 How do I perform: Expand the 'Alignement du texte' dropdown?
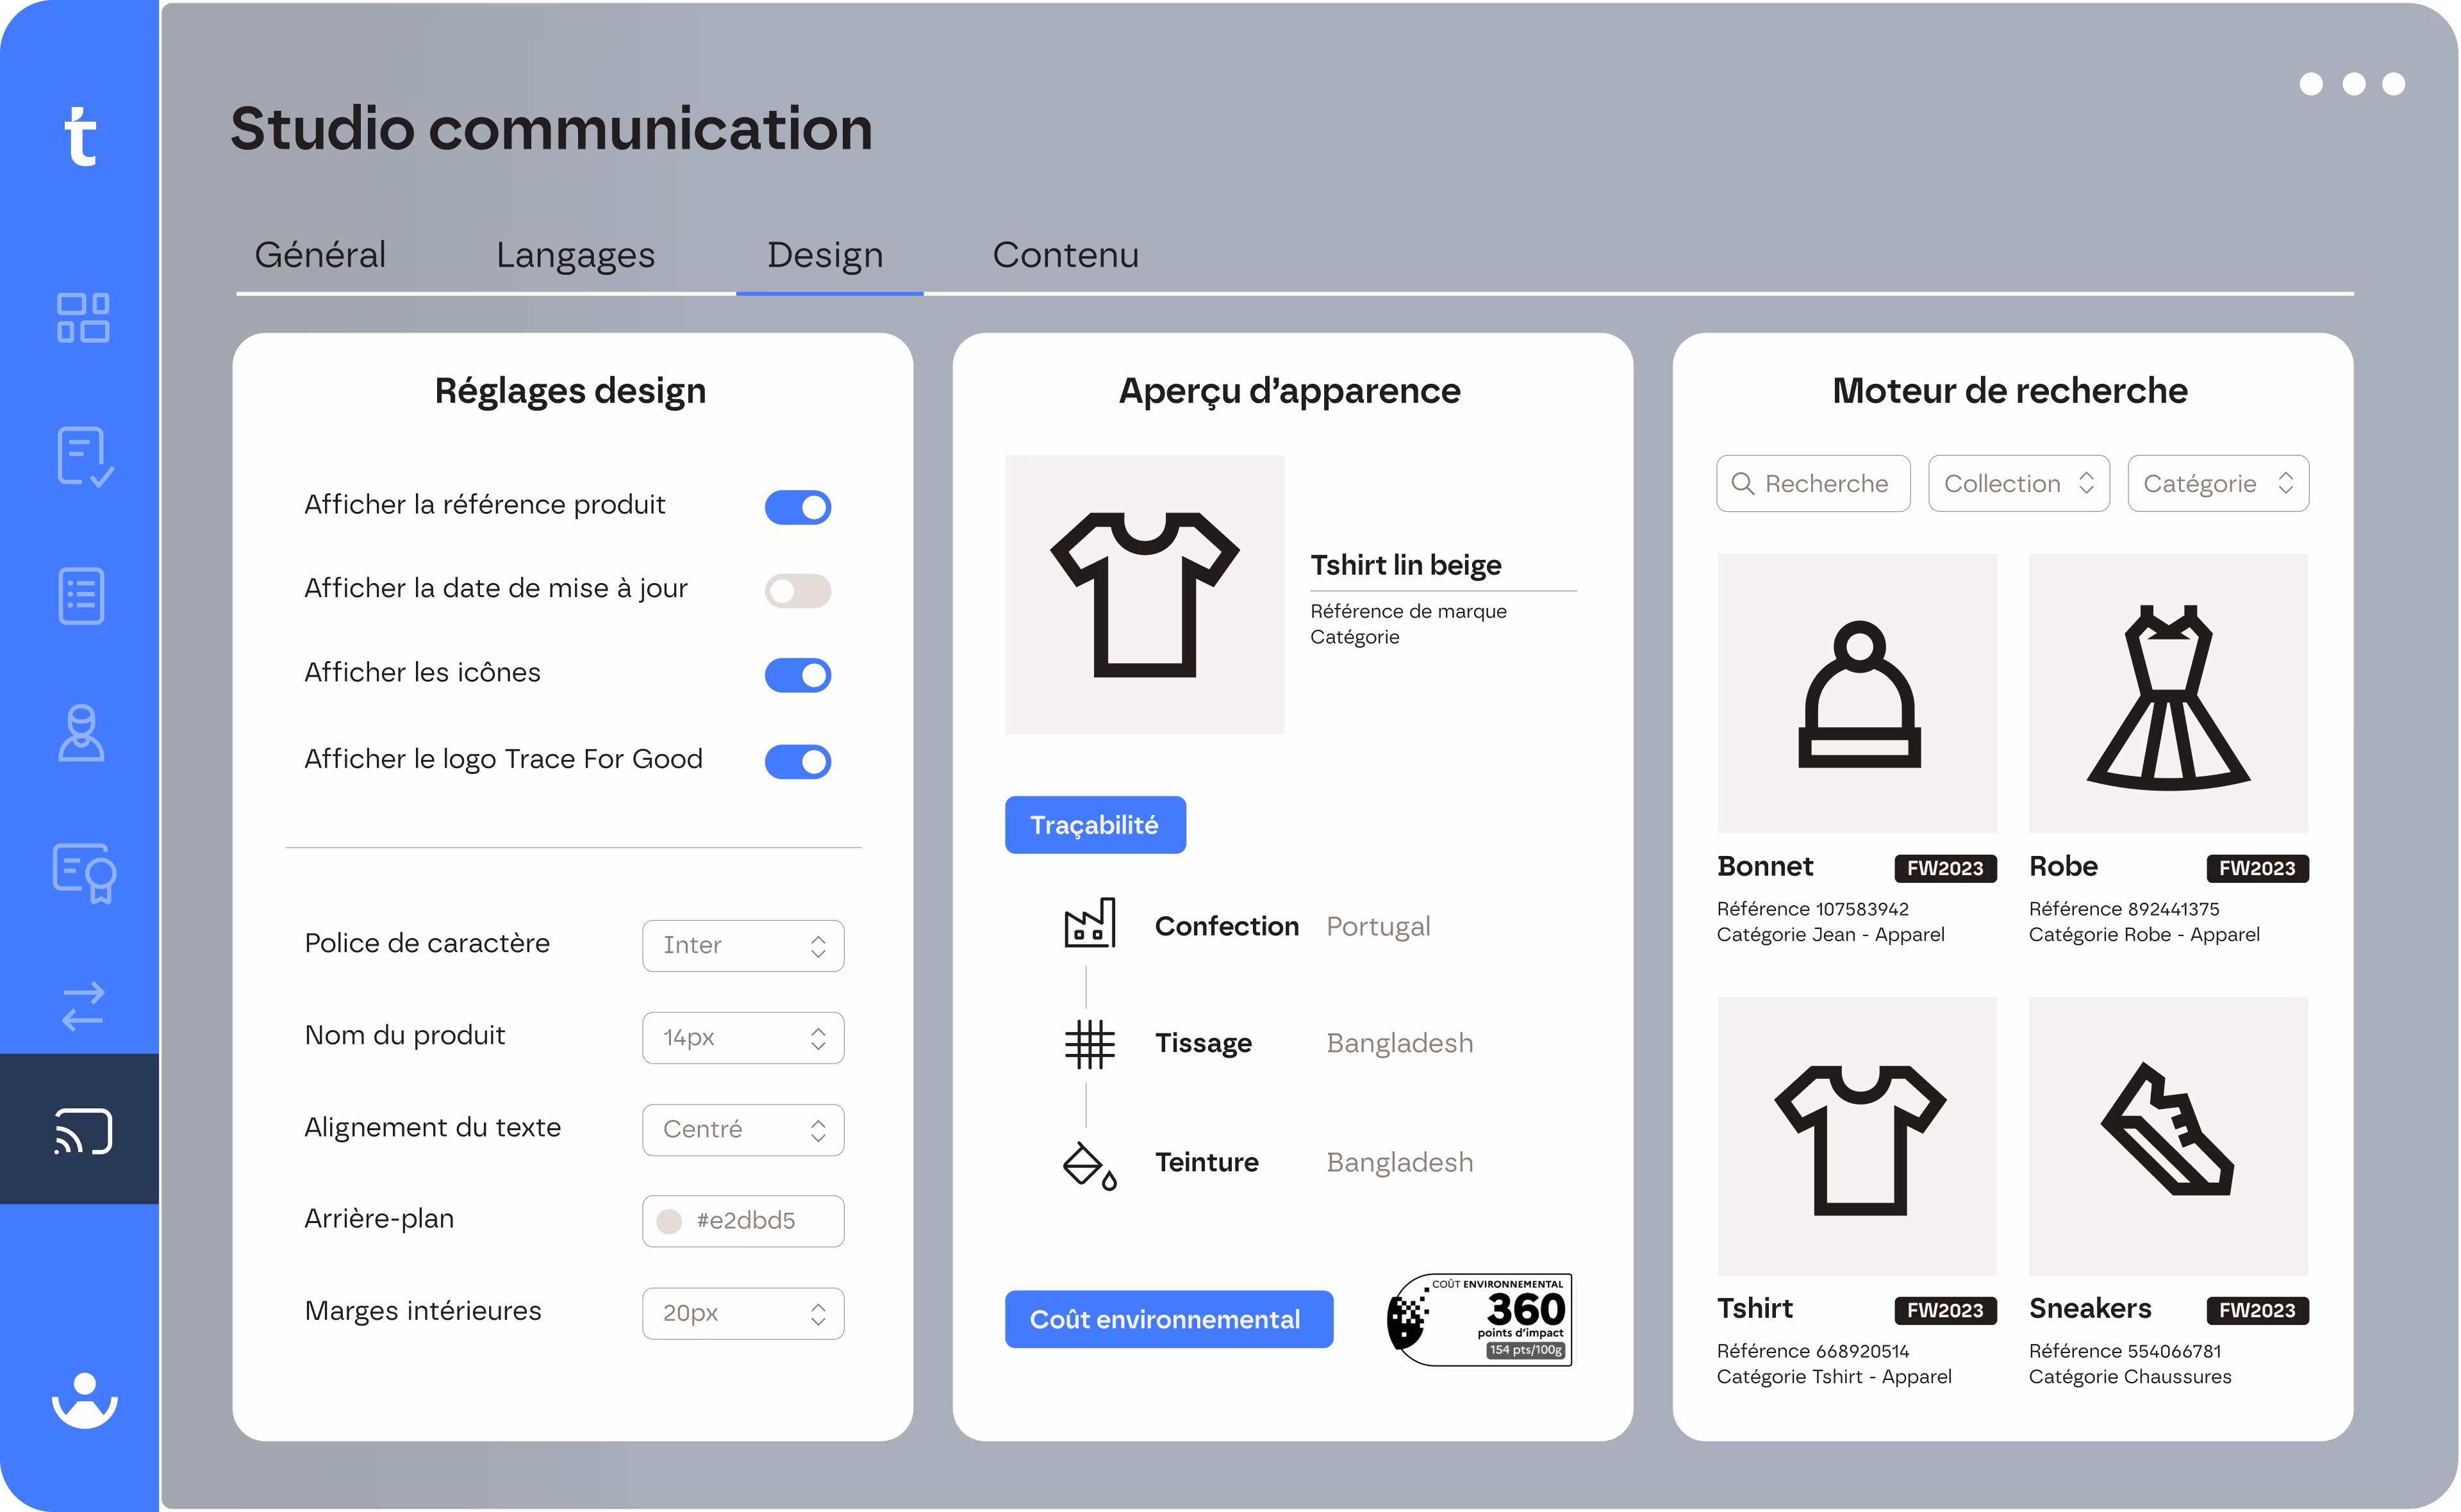tap(743, 1129)
